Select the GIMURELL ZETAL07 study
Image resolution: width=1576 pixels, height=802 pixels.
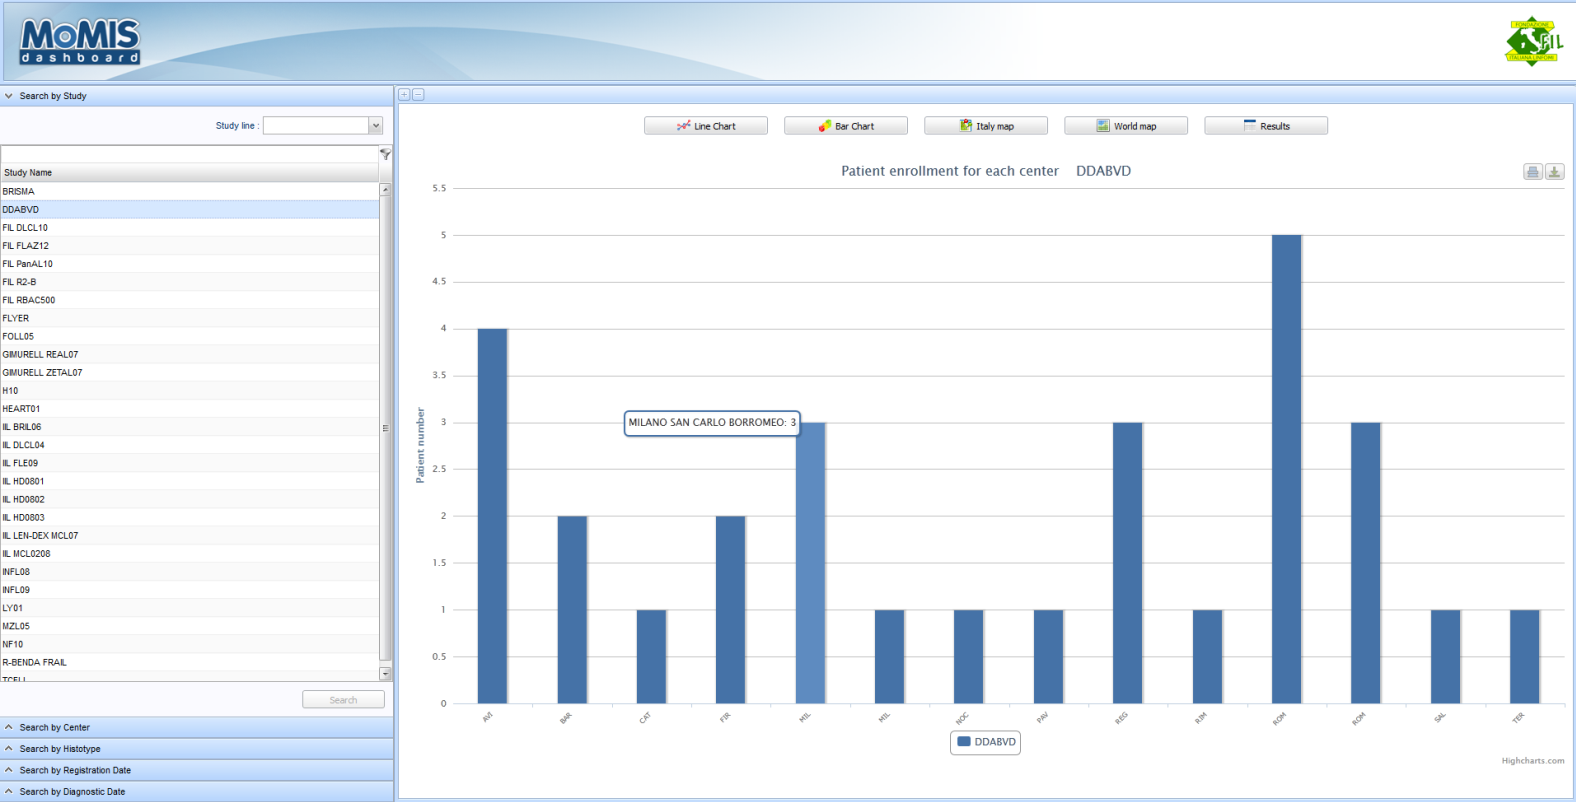(x=190, y=372)
